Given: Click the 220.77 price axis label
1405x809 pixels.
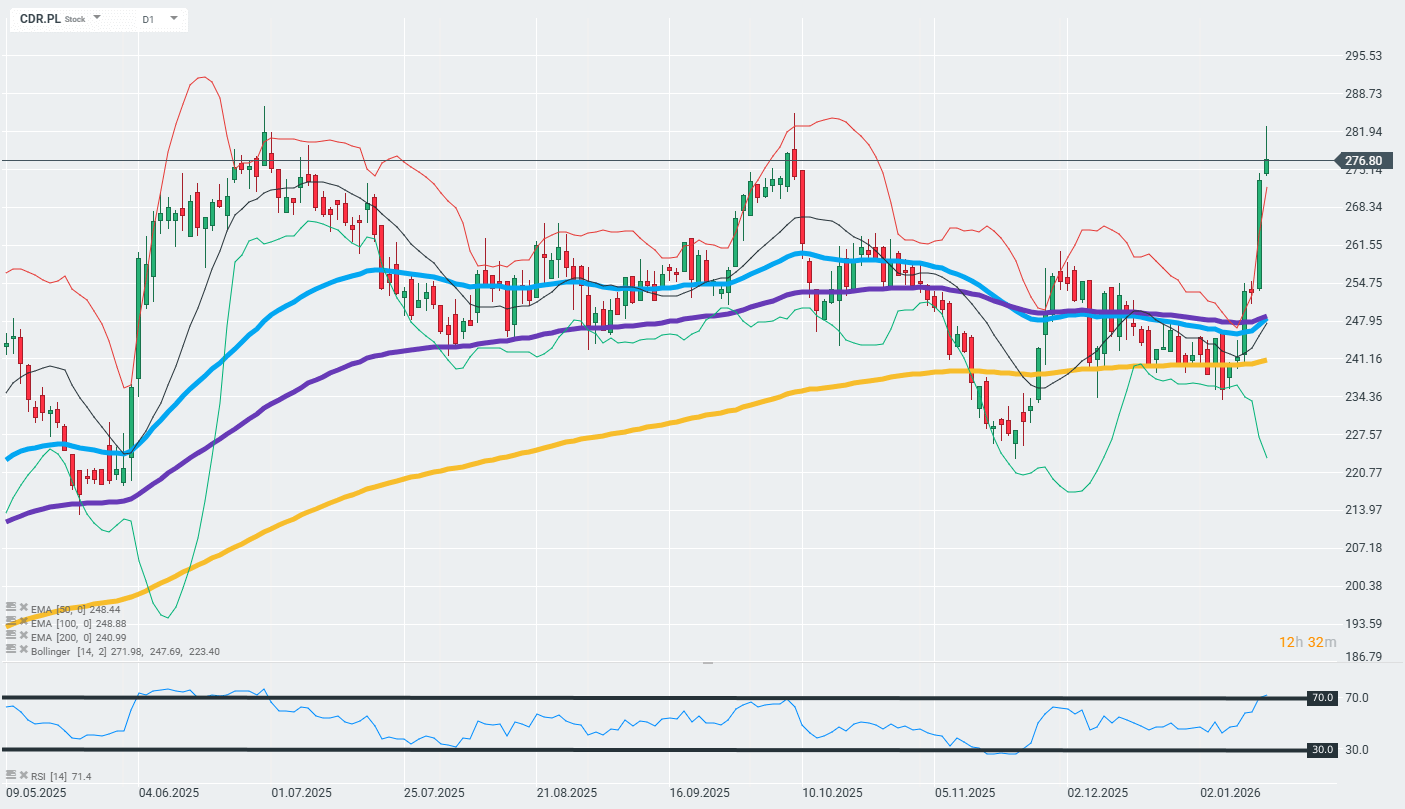Looking at the screenshot, I should (1364, 473).
